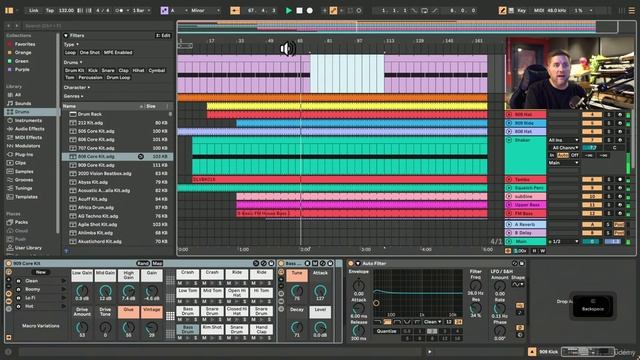Viewport: 640px width, 360px height.
Task: Select the One Shot filter tag
Action: click(89, 53)
